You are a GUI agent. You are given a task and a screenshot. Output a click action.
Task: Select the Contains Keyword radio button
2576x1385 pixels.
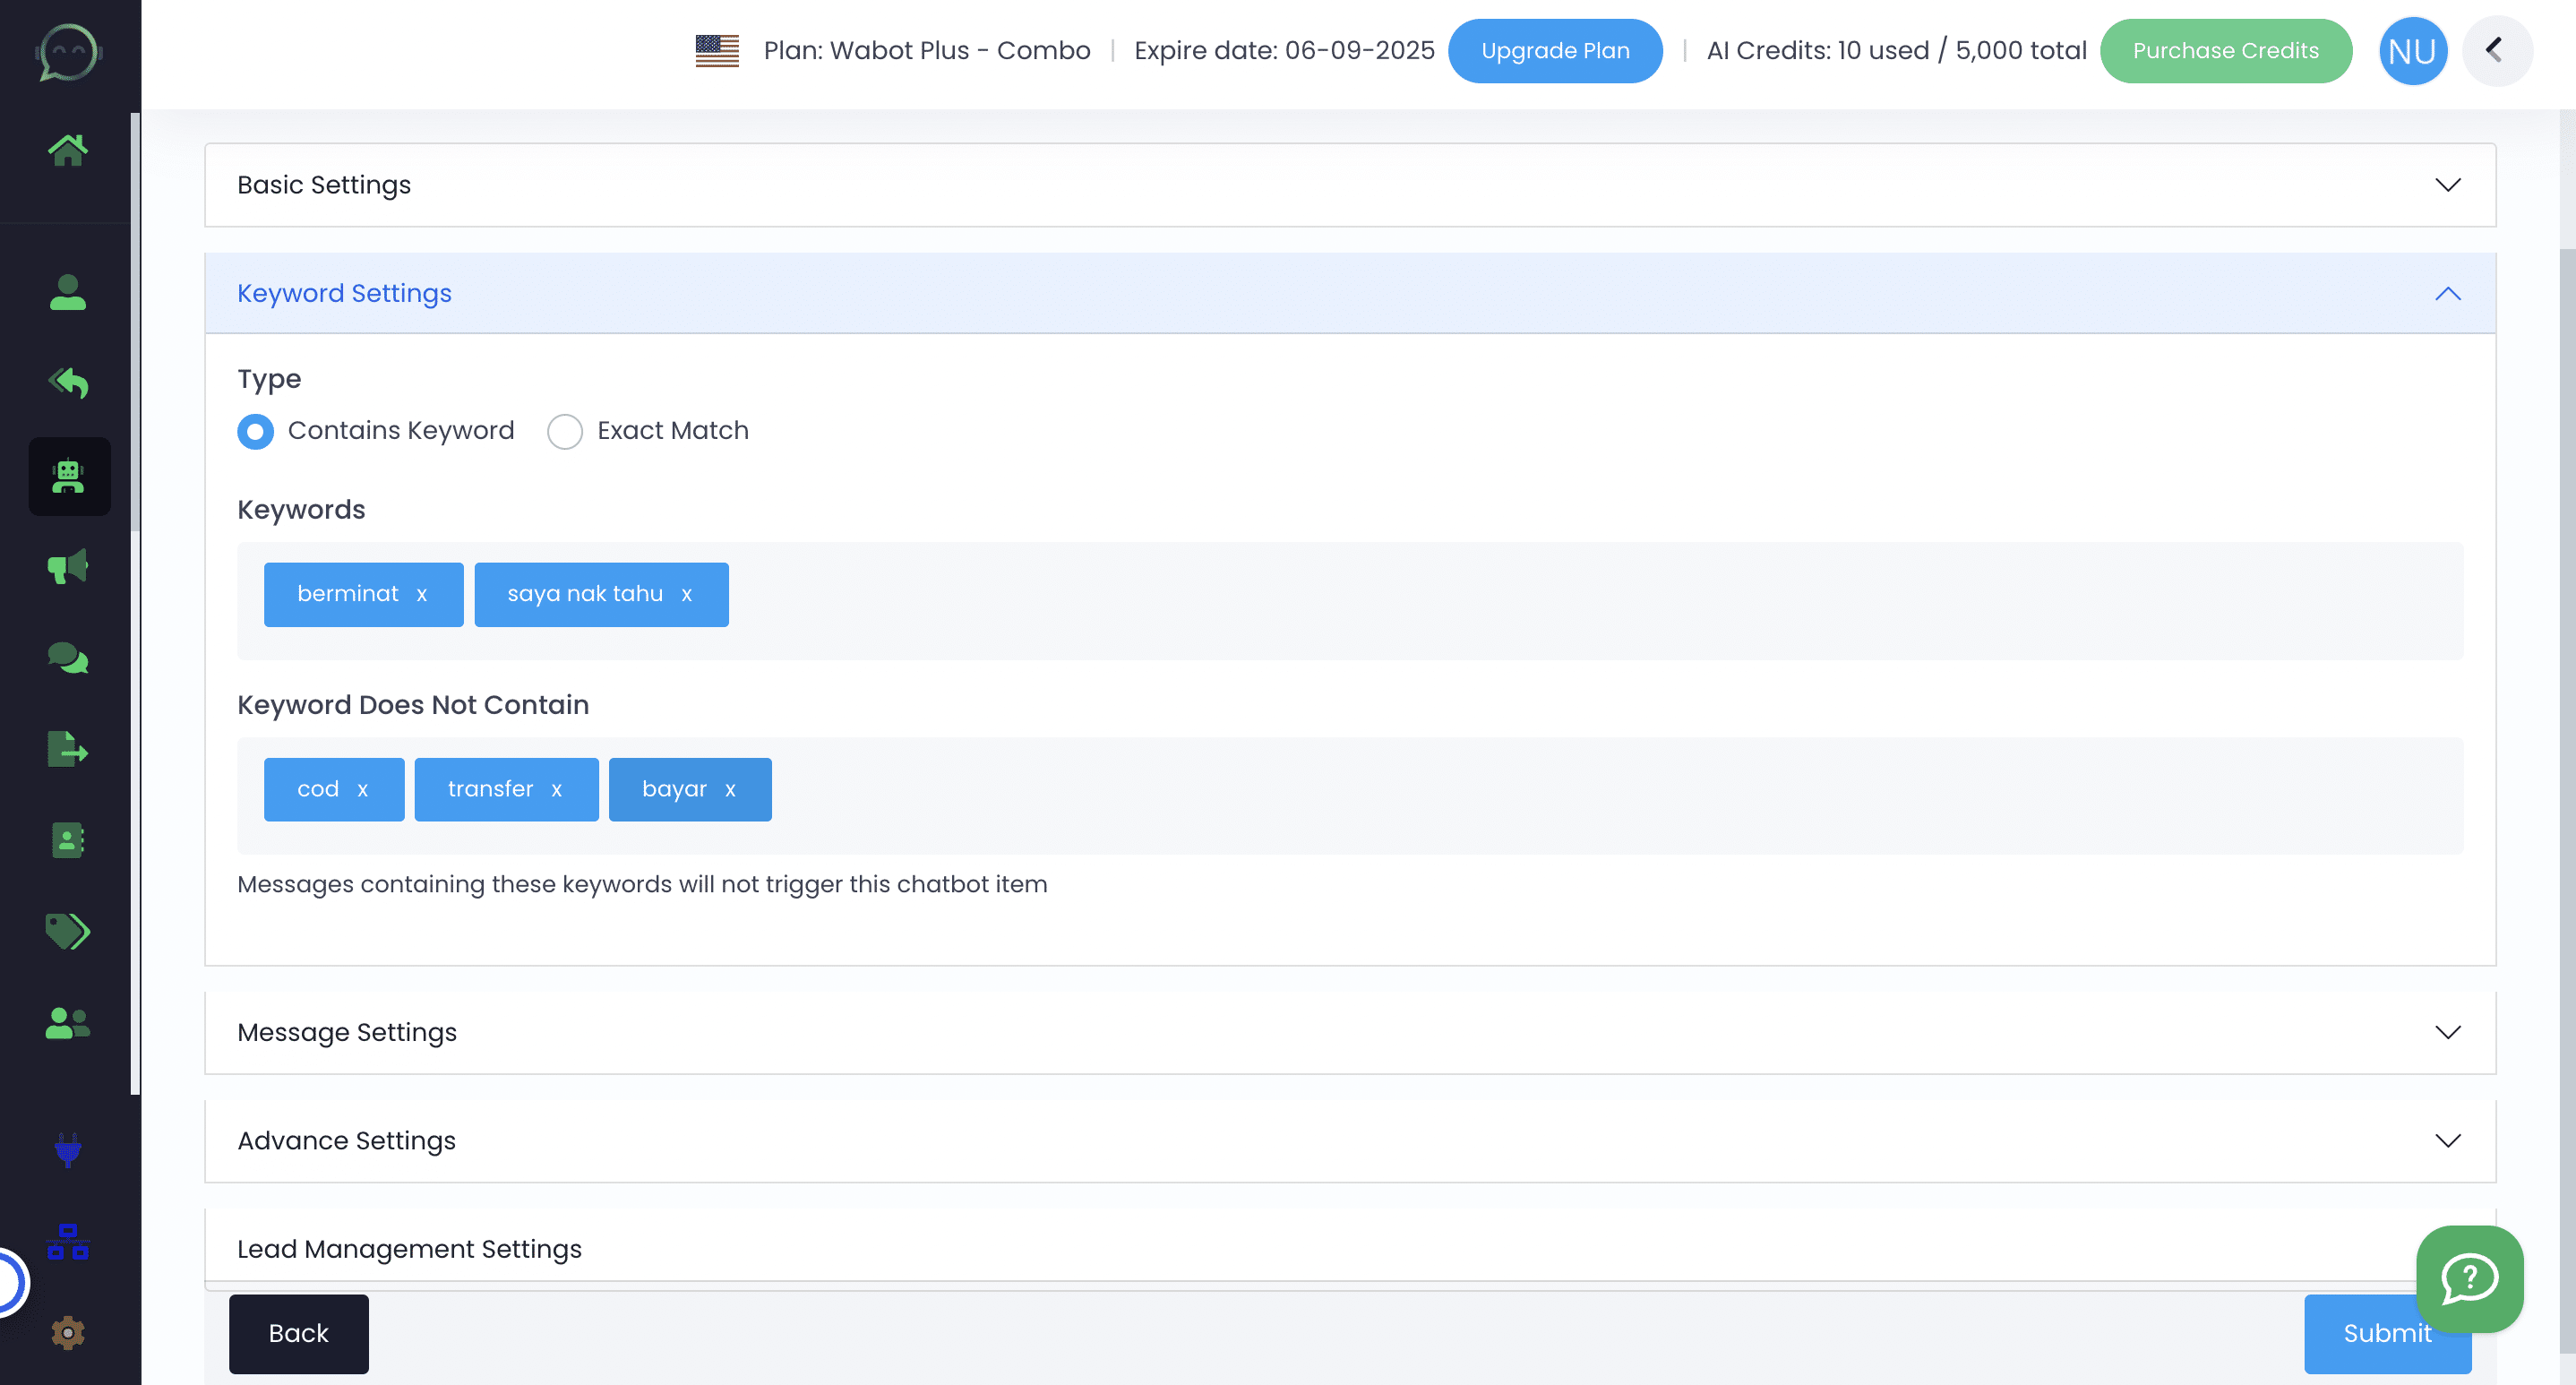click(255, 431)
